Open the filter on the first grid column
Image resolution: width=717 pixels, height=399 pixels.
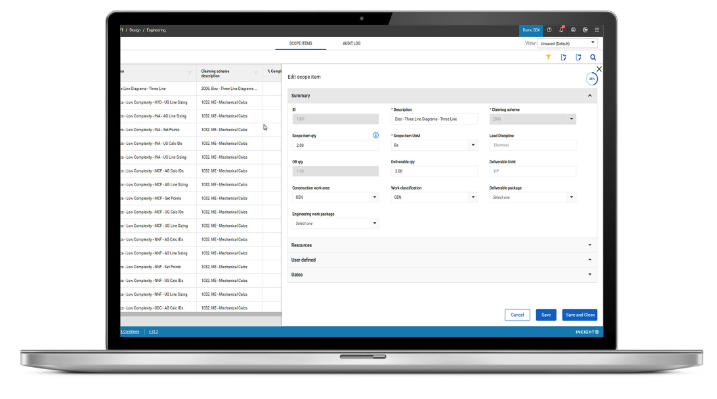pos(189,73)
